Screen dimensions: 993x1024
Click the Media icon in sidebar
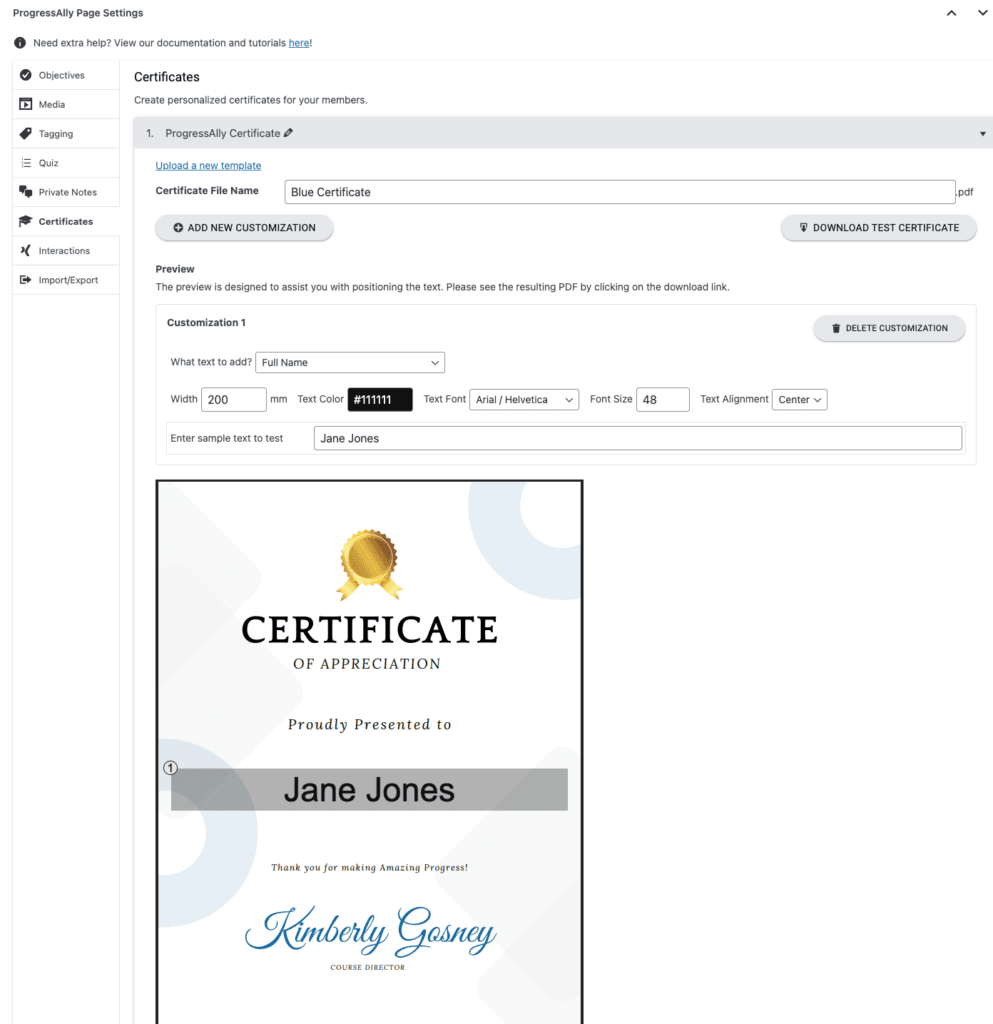pyautogui.click(x=26, y=104)
